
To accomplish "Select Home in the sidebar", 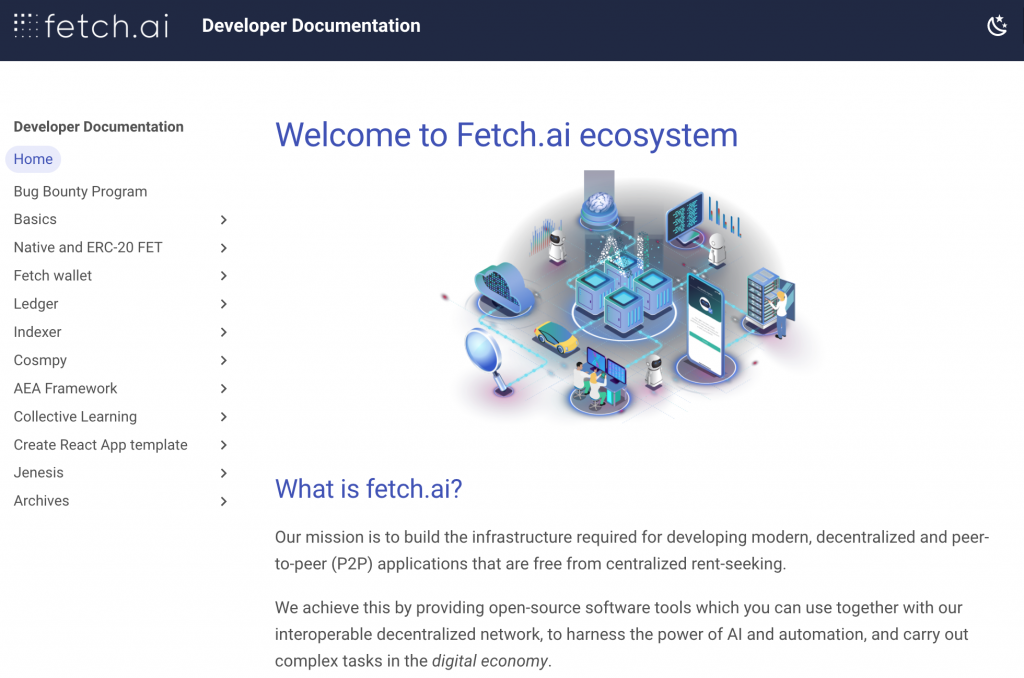I will (33, 159).
